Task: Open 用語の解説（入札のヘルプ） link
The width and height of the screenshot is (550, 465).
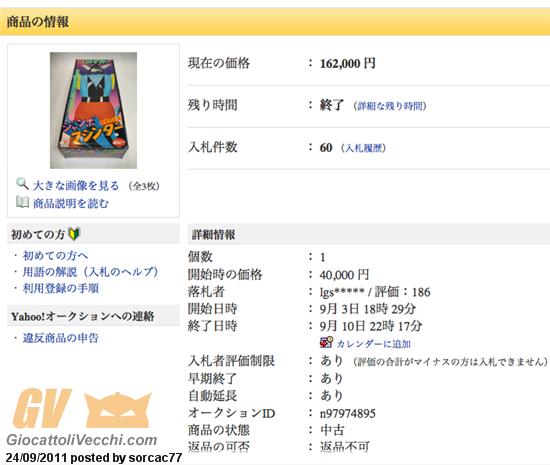Action: [x=90, y=272]
